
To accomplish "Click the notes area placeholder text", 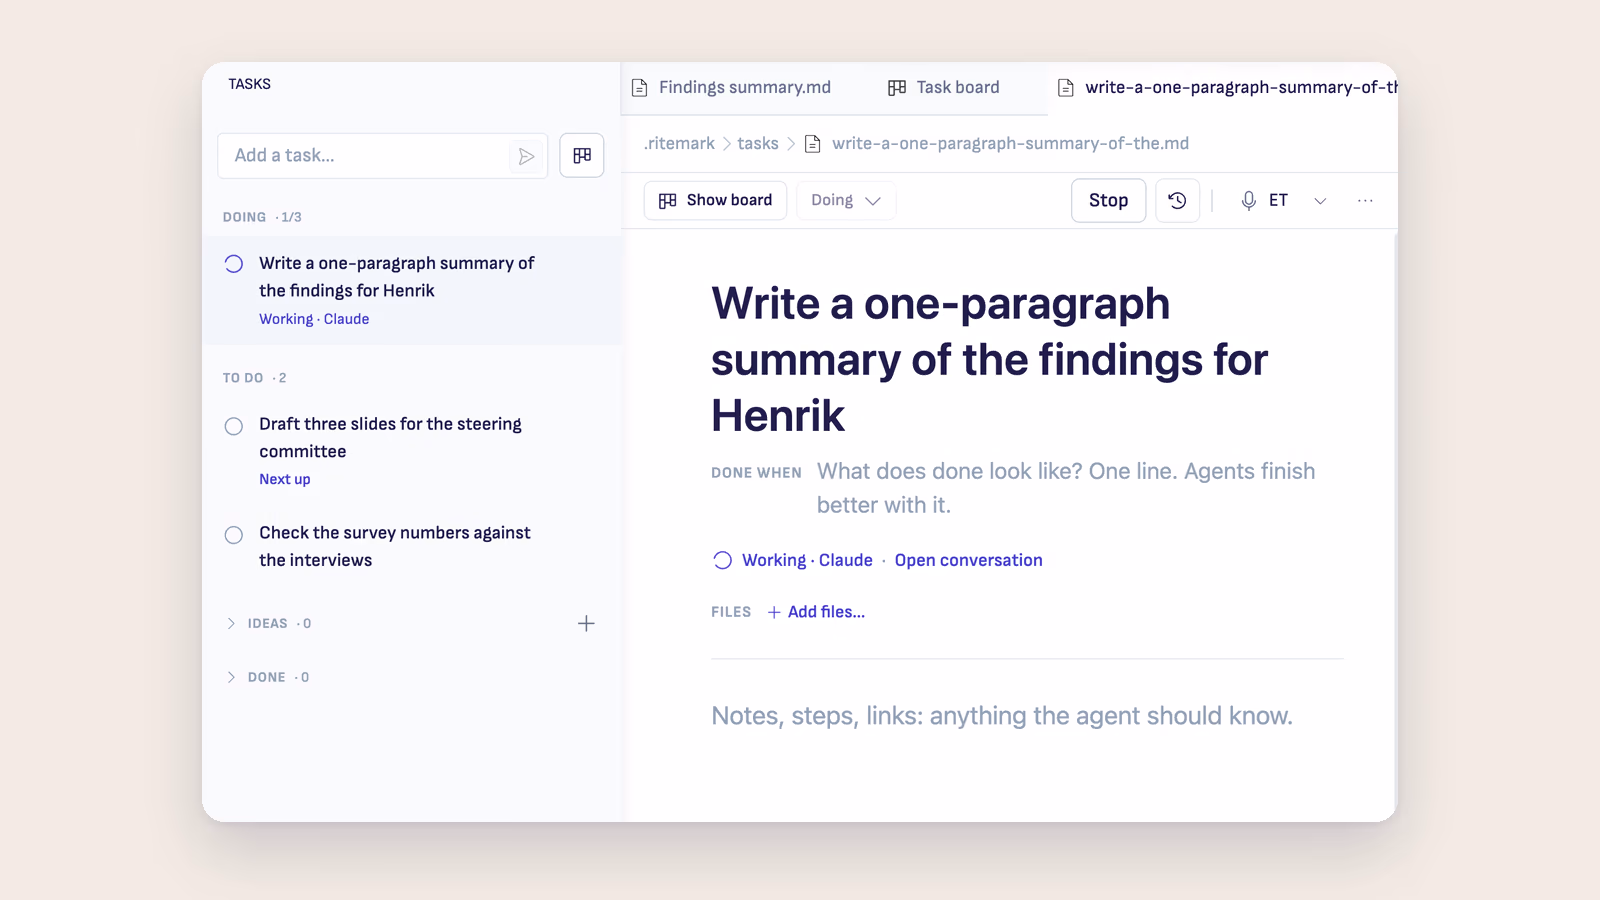I will tap(1002, 716).
